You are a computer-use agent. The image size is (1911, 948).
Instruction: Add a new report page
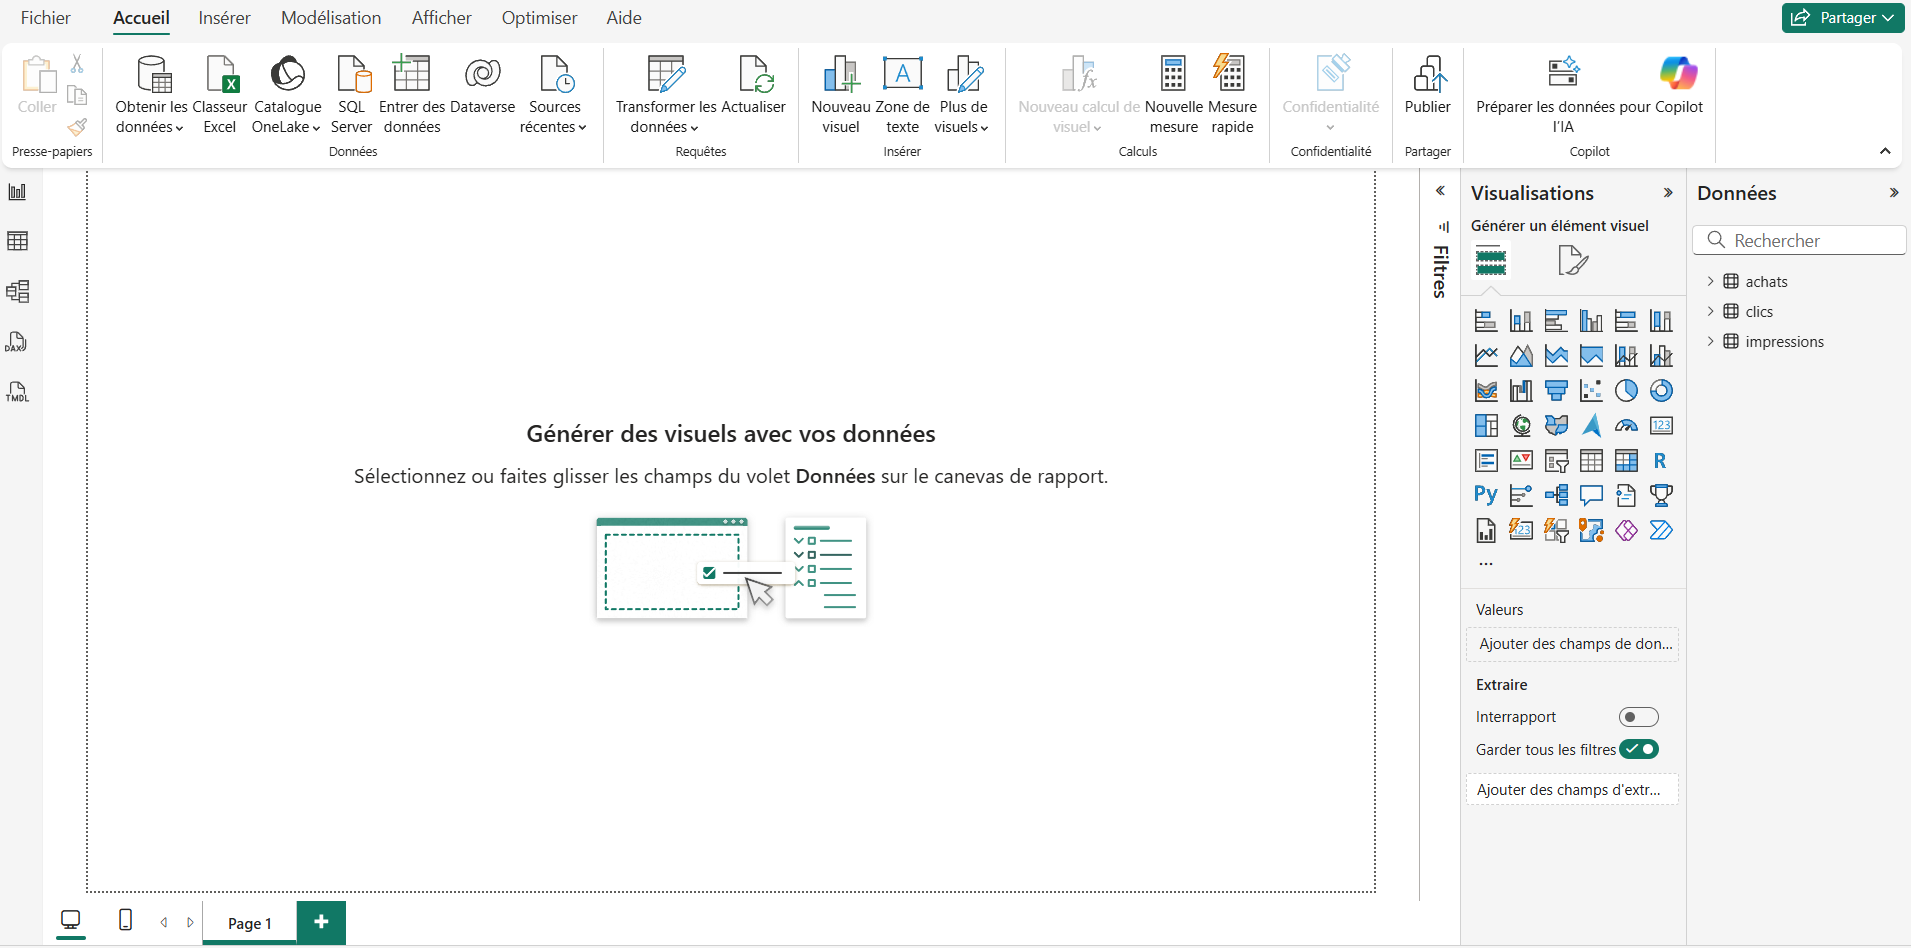pos(321,922)
